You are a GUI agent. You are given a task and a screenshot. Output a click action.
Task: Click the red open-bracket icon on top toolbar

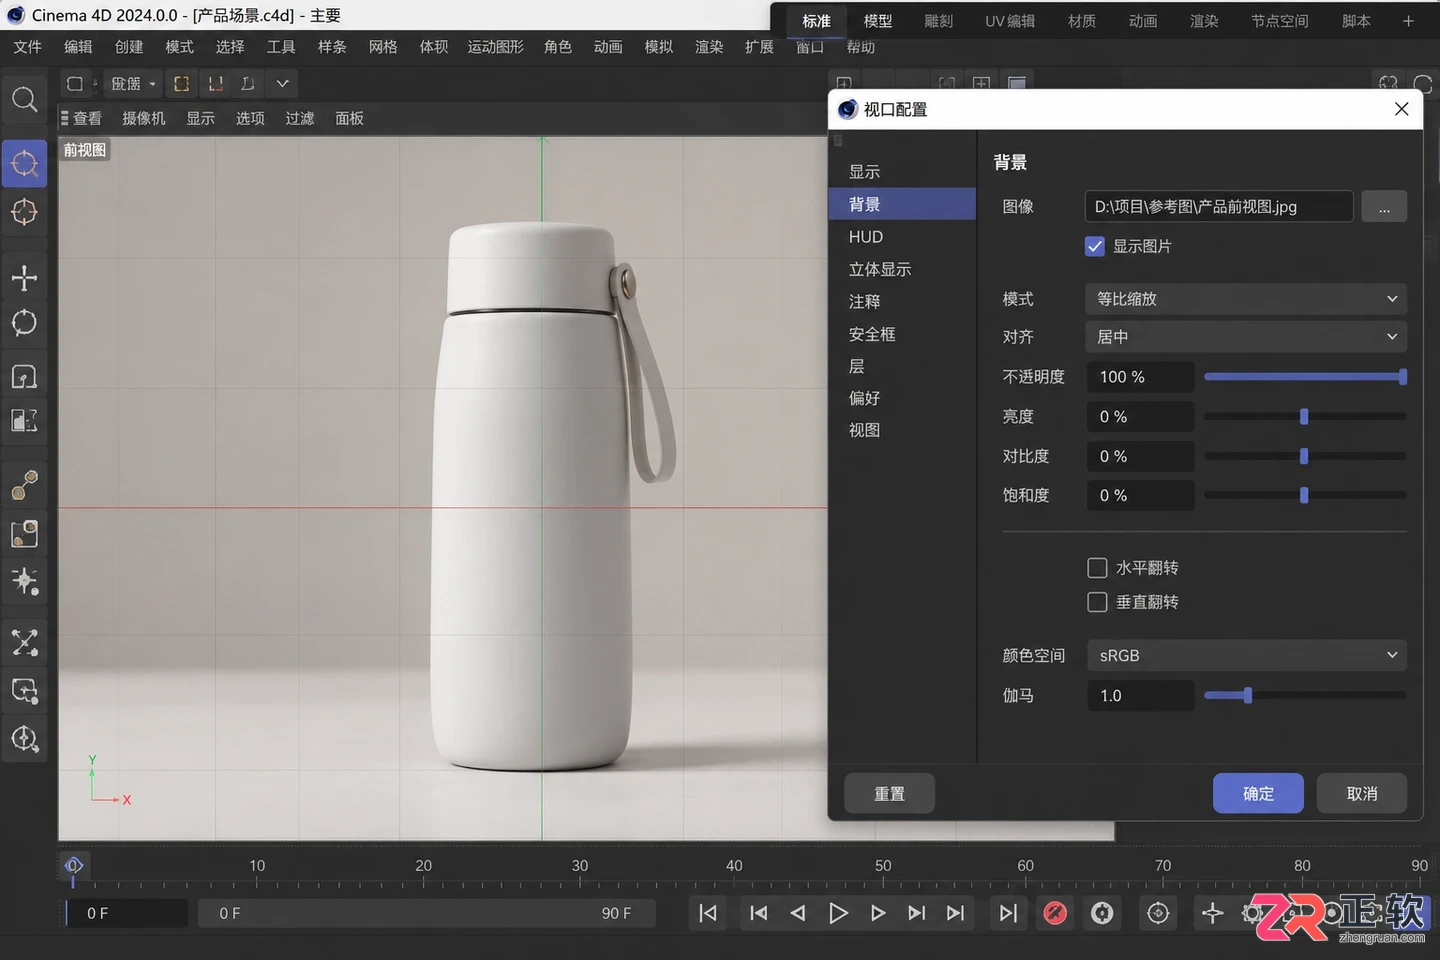pyautogui.click(x=215, y=84)
